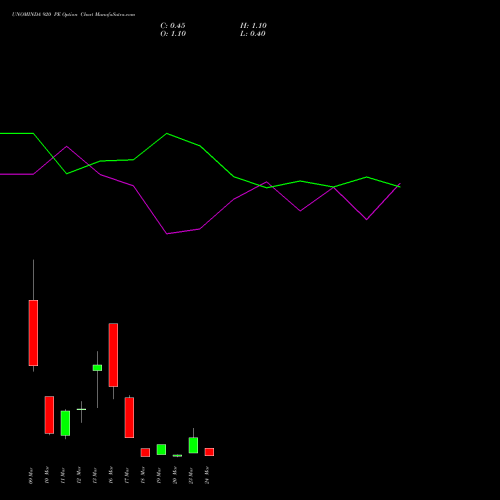Select the red candle for 10 Mar
Viewport: 500px width, 500px height.
coord(49,415)
